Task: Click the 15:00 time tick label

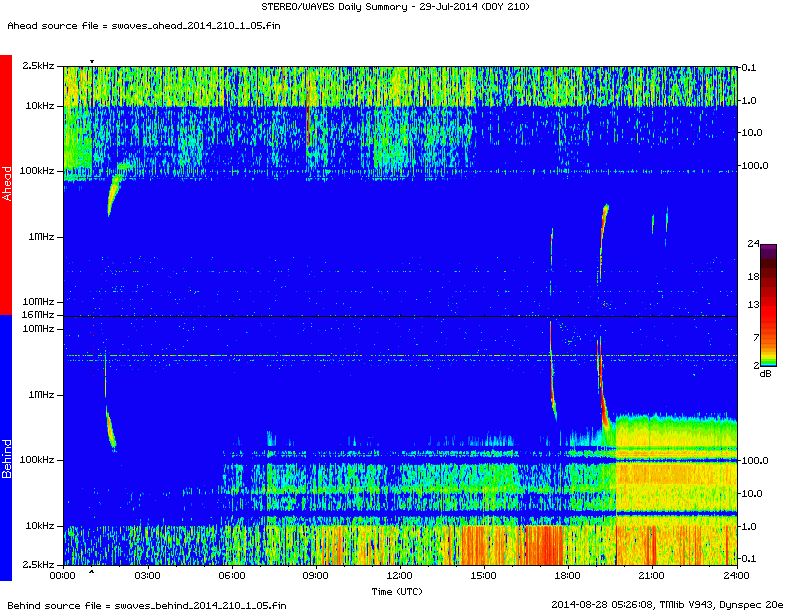Action: click(x=483, y=576)
